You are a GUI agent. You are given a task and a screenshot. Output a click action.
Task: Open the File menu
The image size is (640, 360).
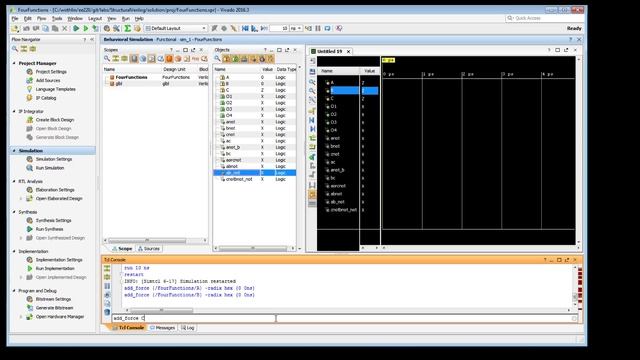click(15, 18)
